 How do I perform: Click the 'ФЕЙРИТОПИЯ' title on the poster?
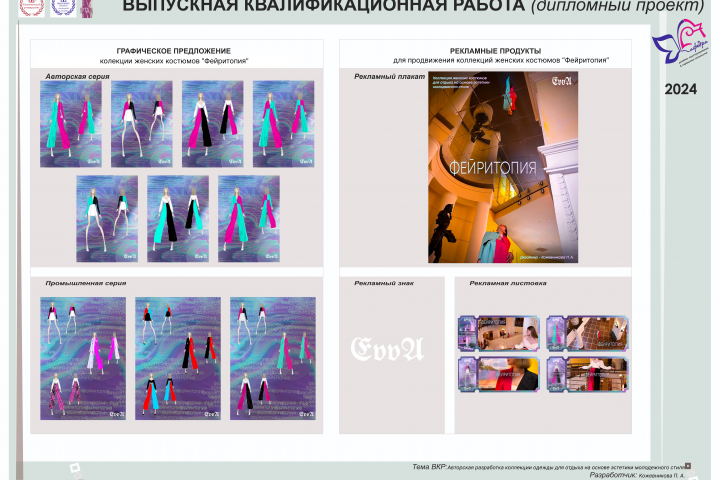(493, 168)
